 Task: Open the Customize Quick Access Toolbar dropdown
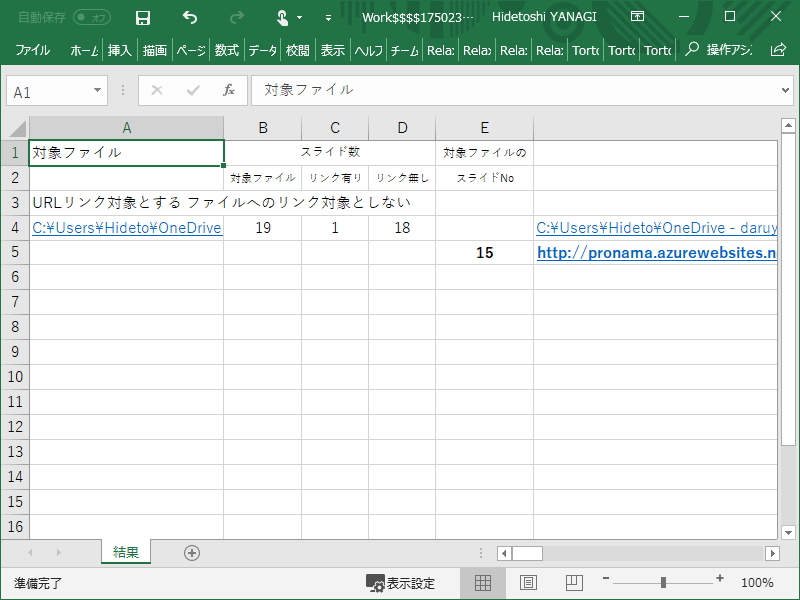327,17
